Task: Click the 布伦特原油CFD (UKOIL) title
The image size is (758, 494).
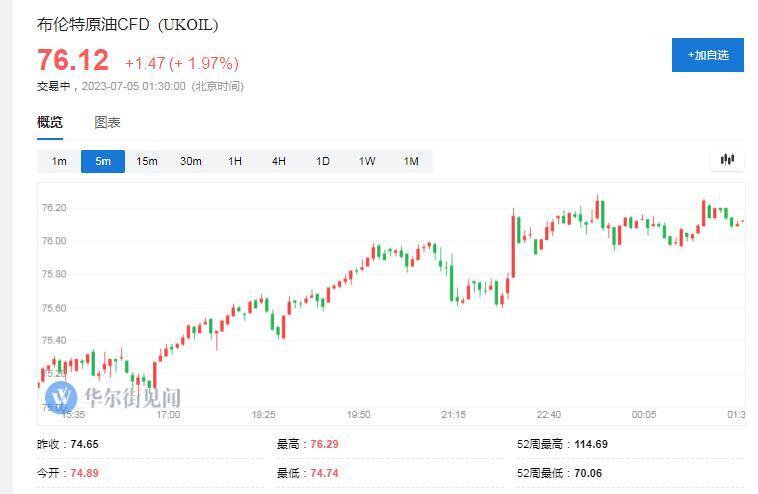Action: (x=128, y=24)
